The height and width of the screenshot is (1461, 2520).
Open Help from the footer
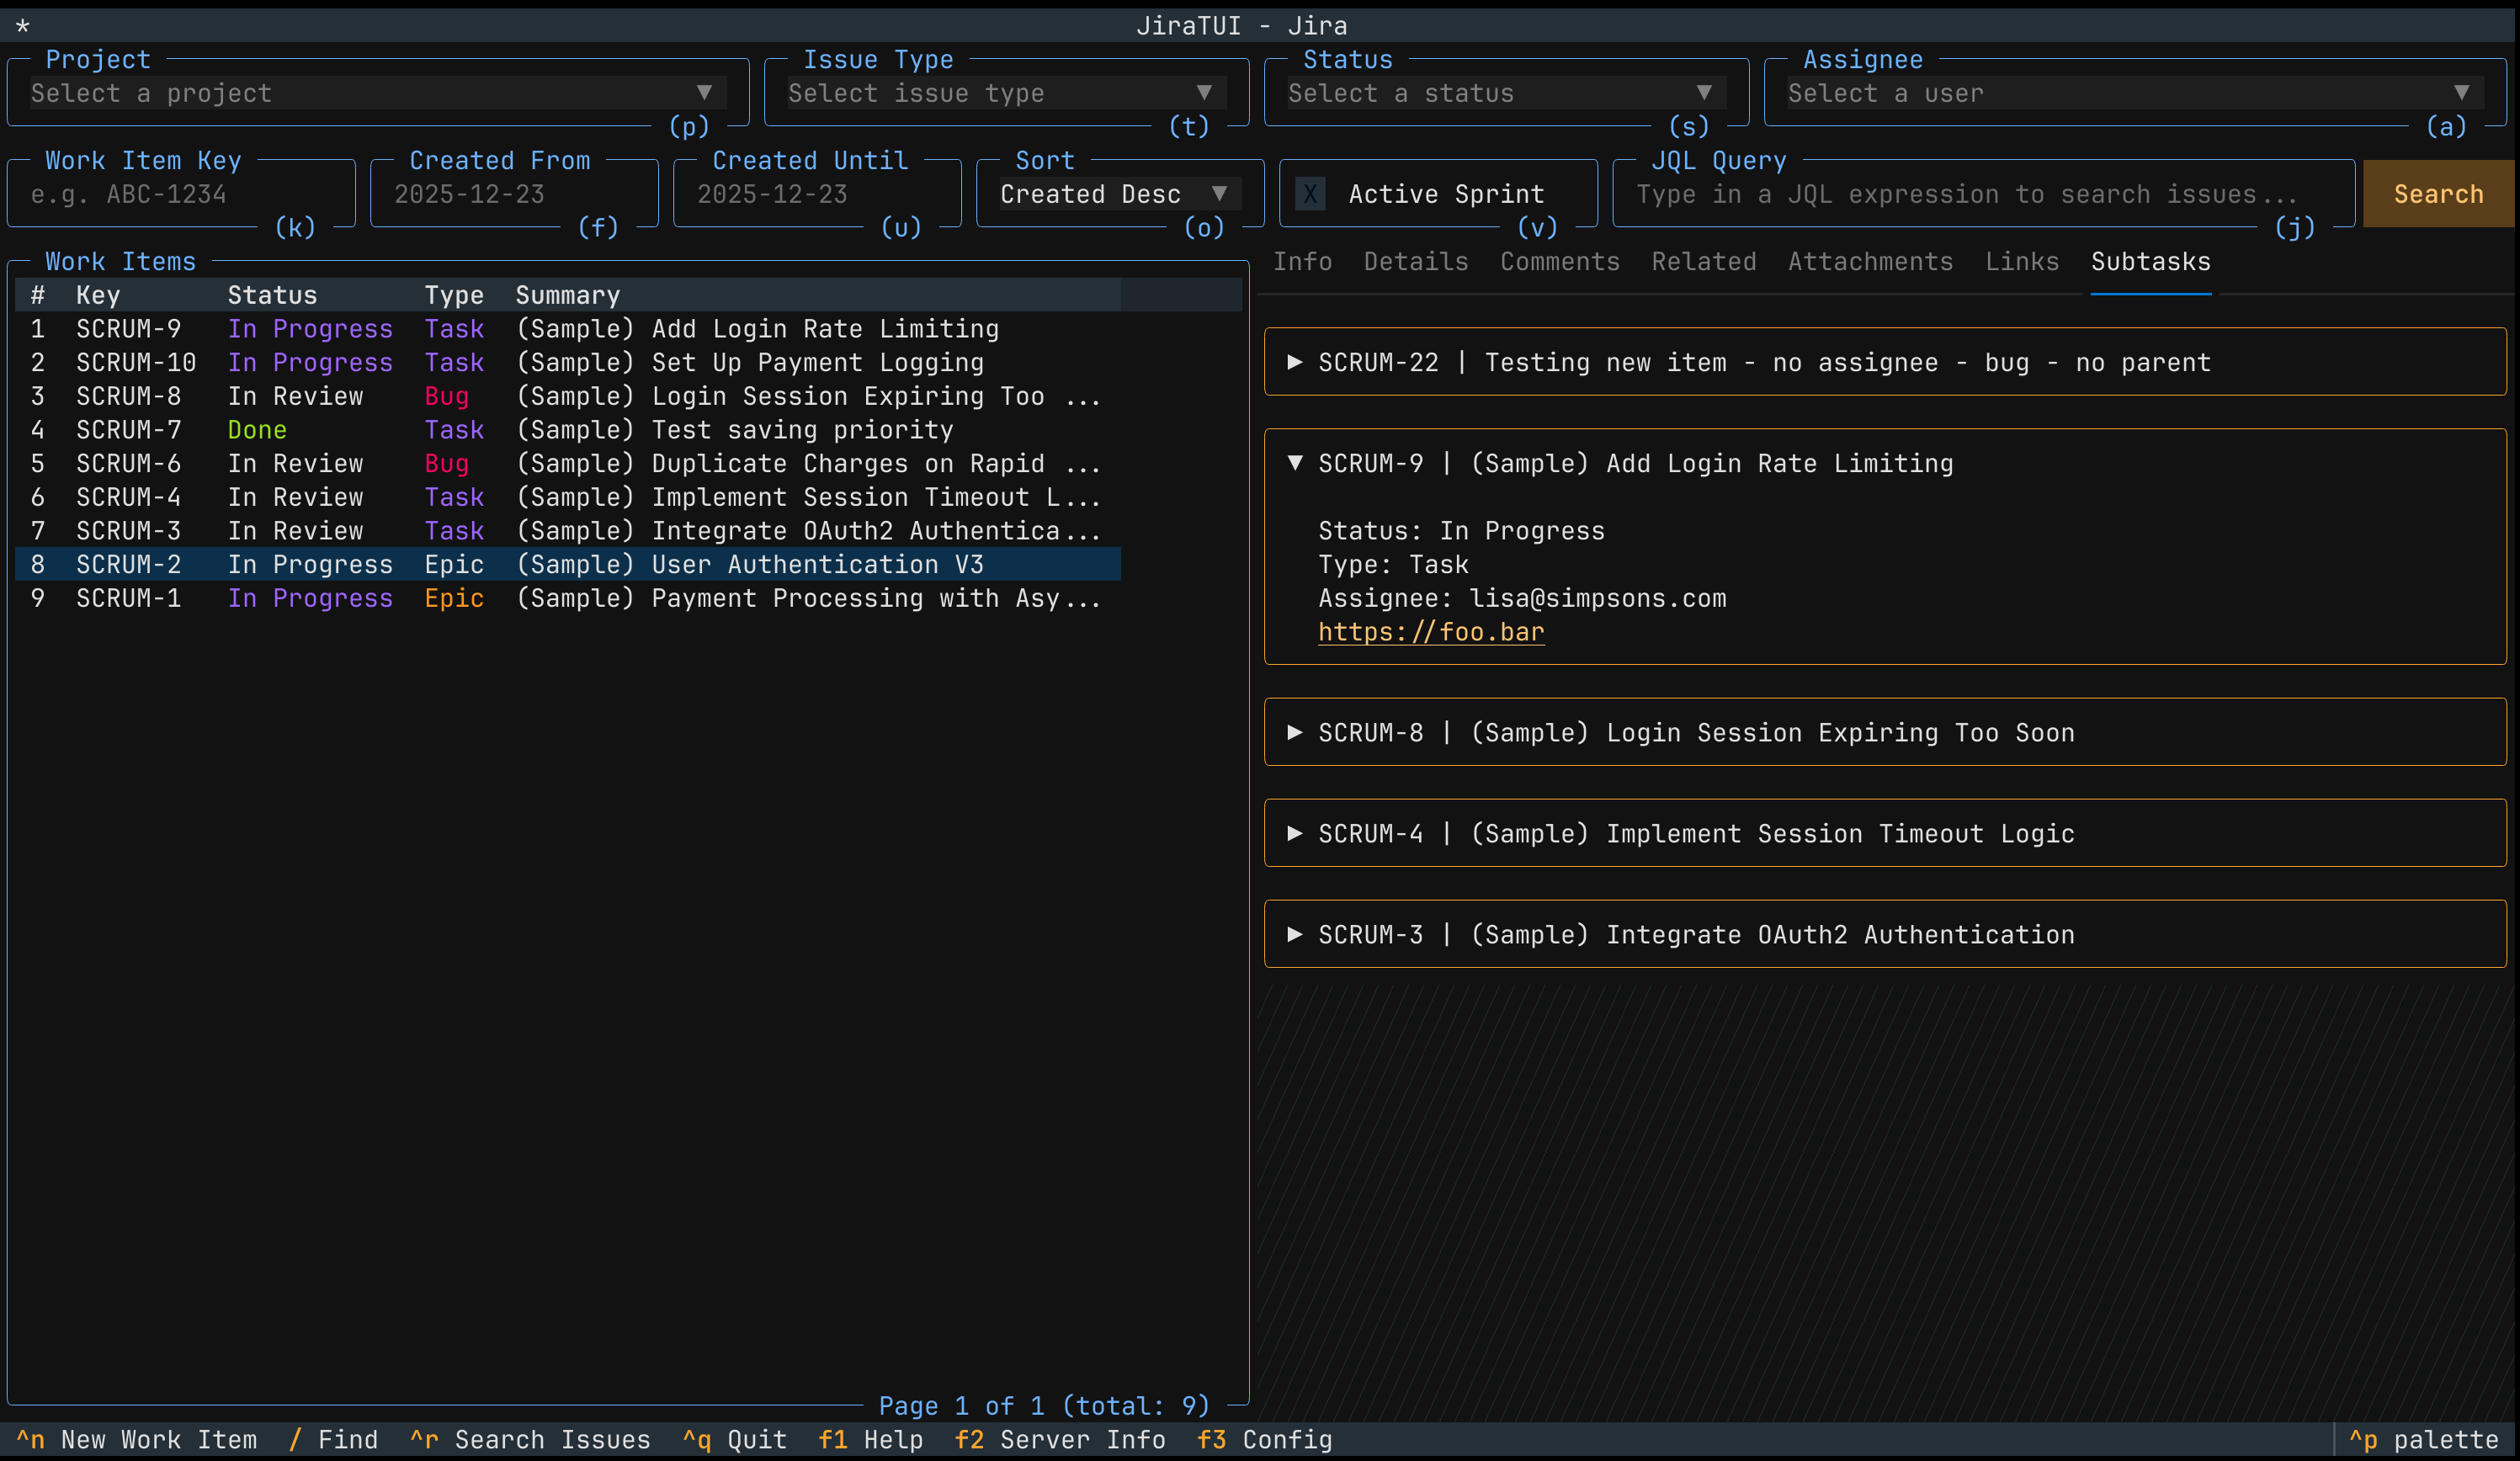[x=871, y=1440]
